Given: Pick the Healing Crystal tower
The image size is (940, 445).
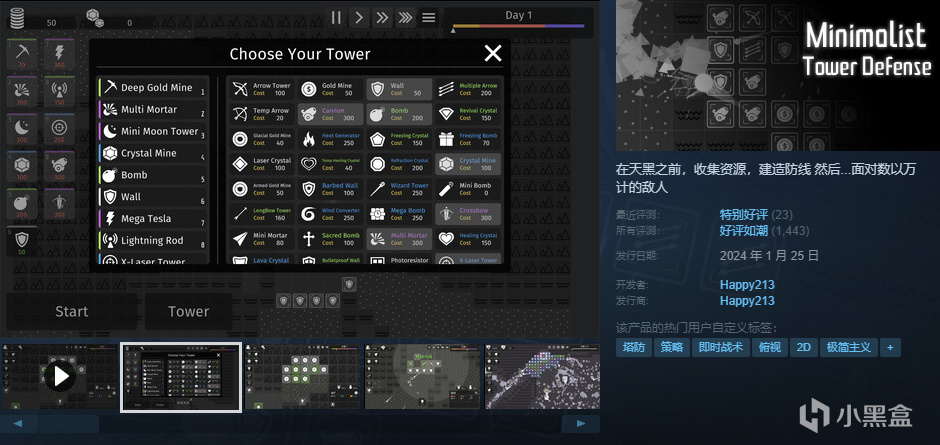Looking at the screenshot, I should click(468, 239).
